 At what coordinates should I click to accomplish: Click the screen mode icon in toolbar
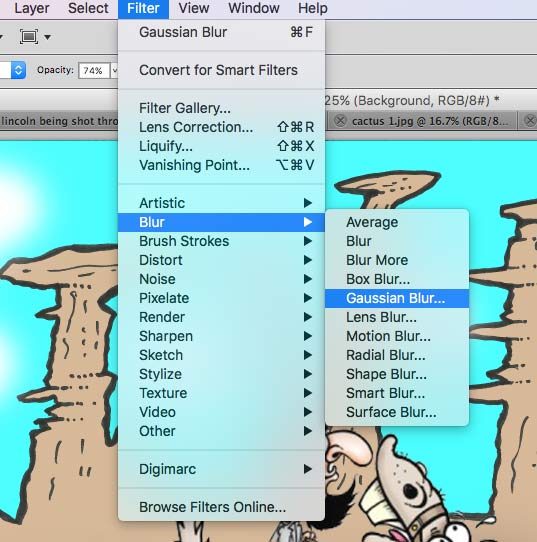click(29, 36)
